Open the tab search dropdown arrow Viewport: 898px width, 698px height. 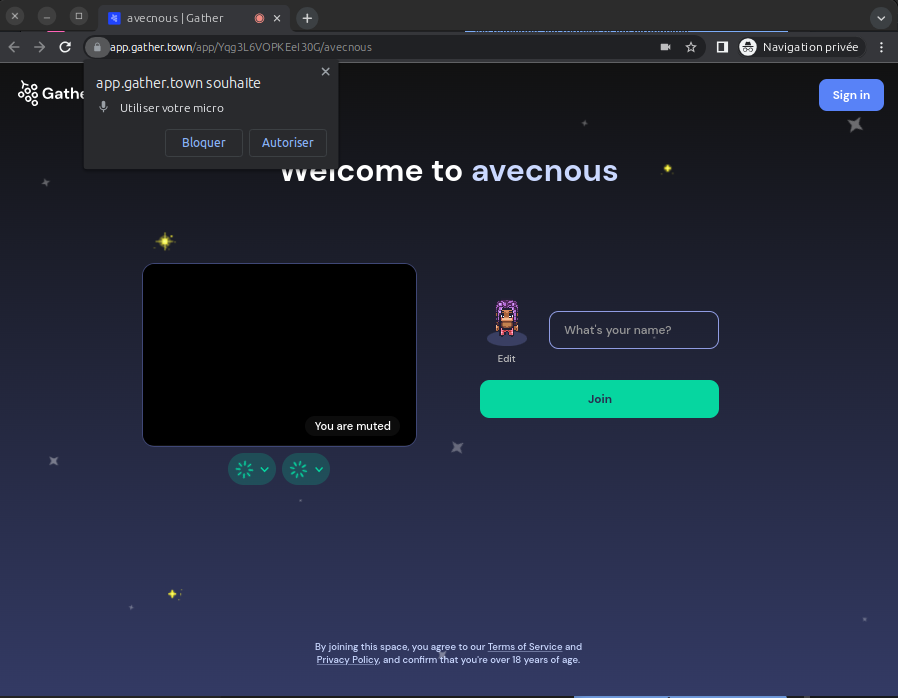click(880, 18)
